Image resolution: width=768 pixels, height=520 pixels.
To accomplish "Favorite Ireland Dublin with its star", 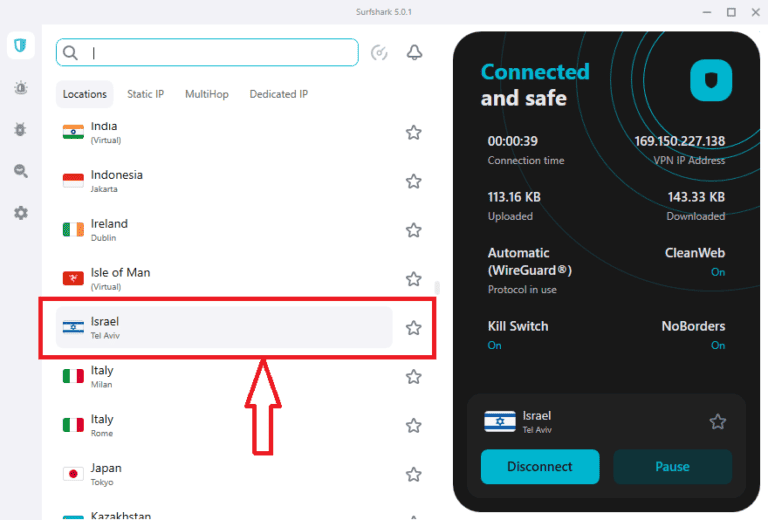I will 413,230.
